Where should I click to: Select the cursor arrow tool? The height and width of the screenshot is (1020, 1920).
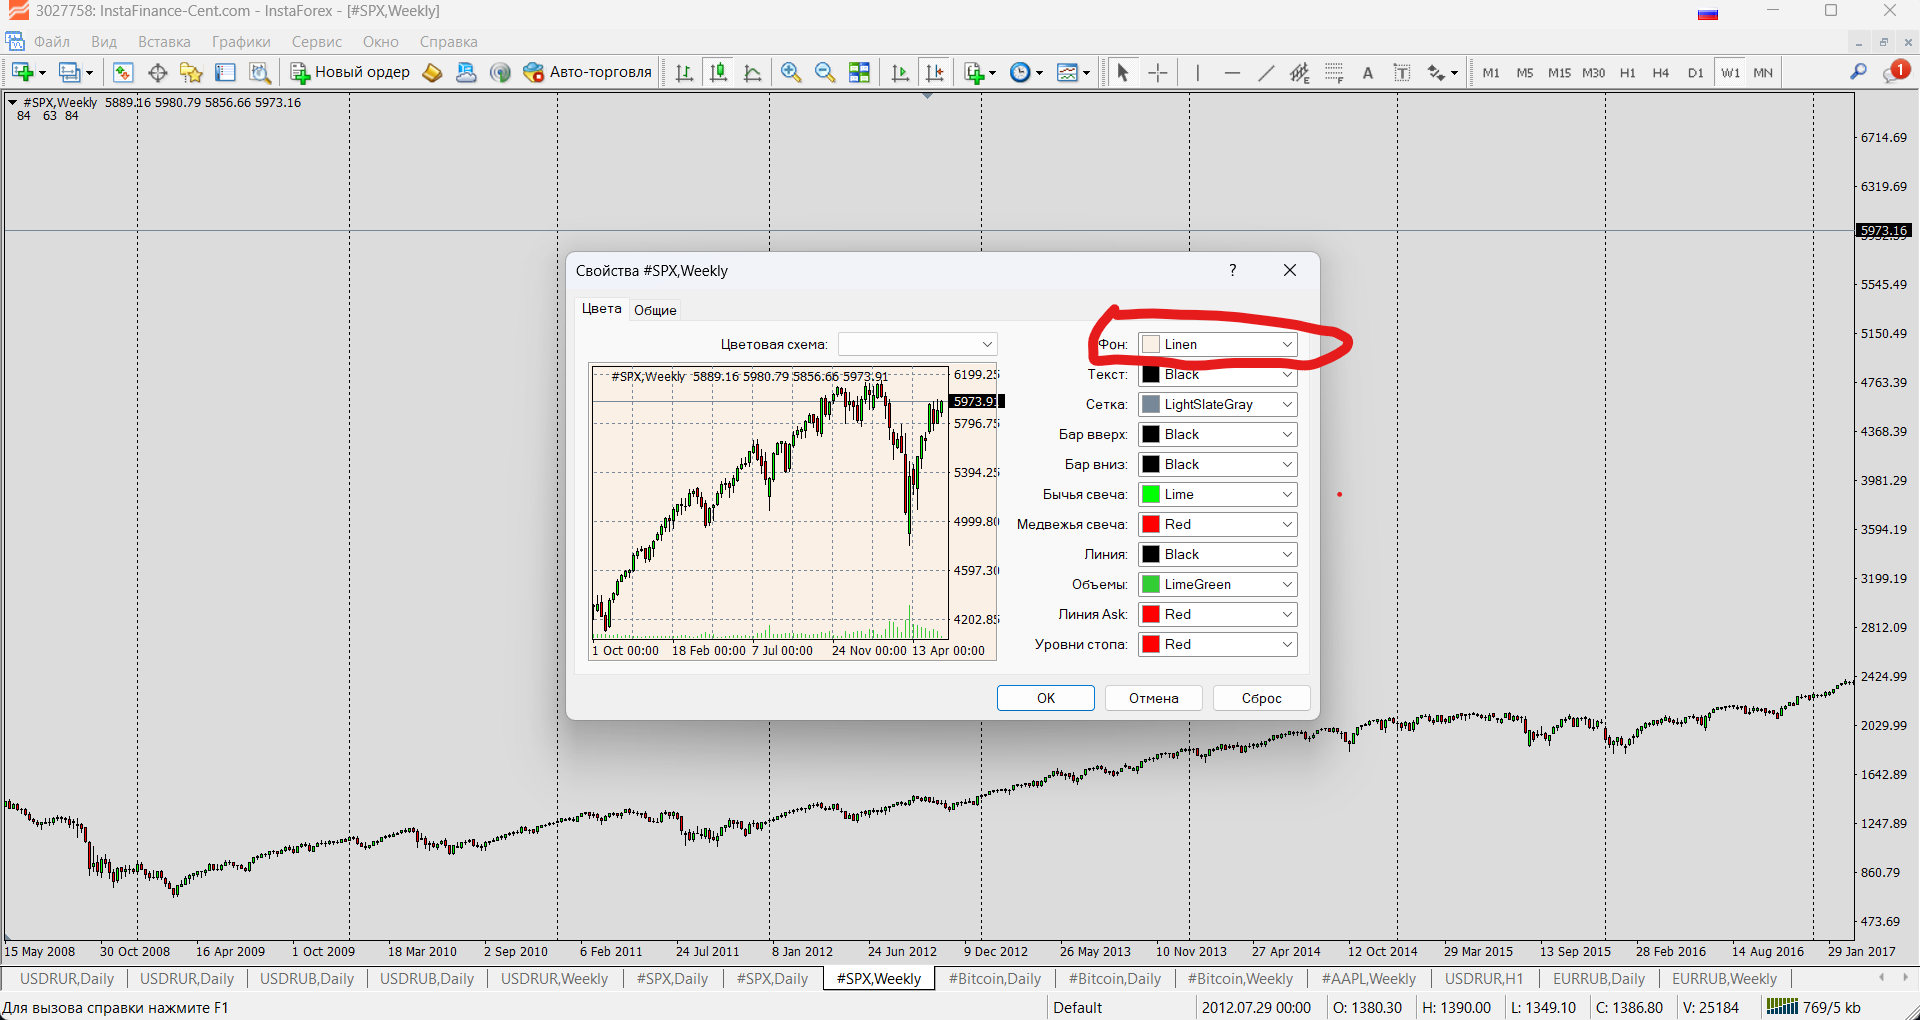coord(1123,72)
